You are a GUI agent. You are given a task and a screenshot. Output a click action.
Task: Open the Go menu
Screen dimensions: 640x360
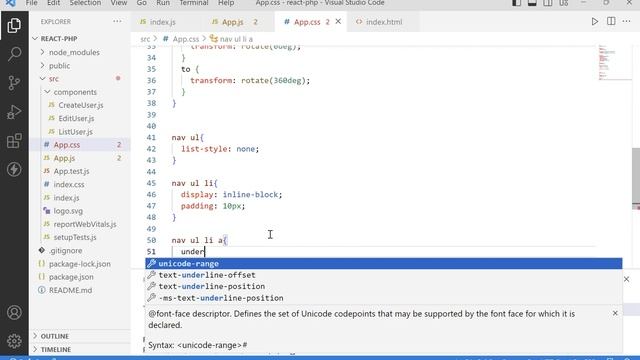142,3
